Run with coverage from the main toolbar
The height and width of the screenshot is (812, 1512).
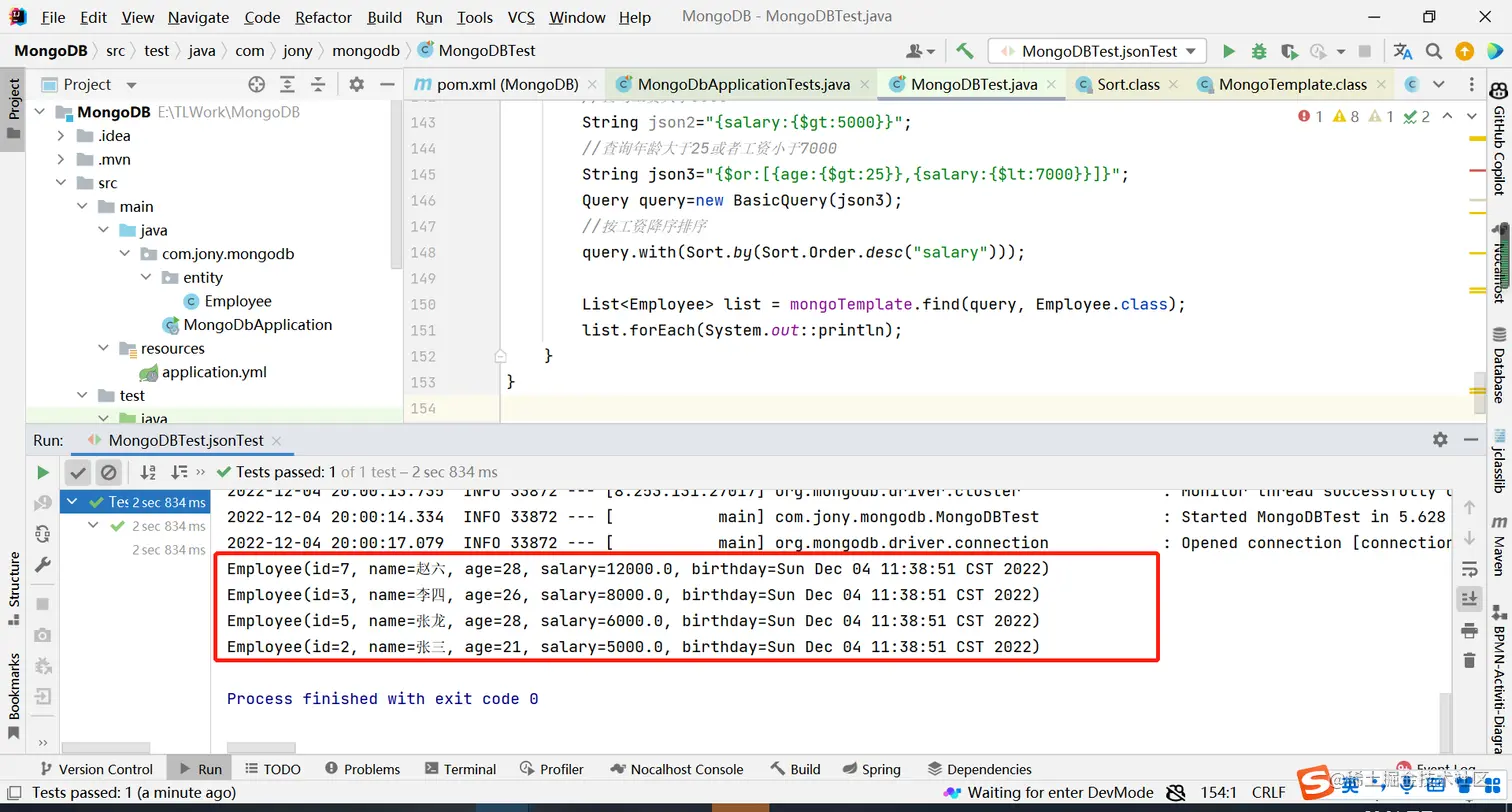pos(1289,51)
